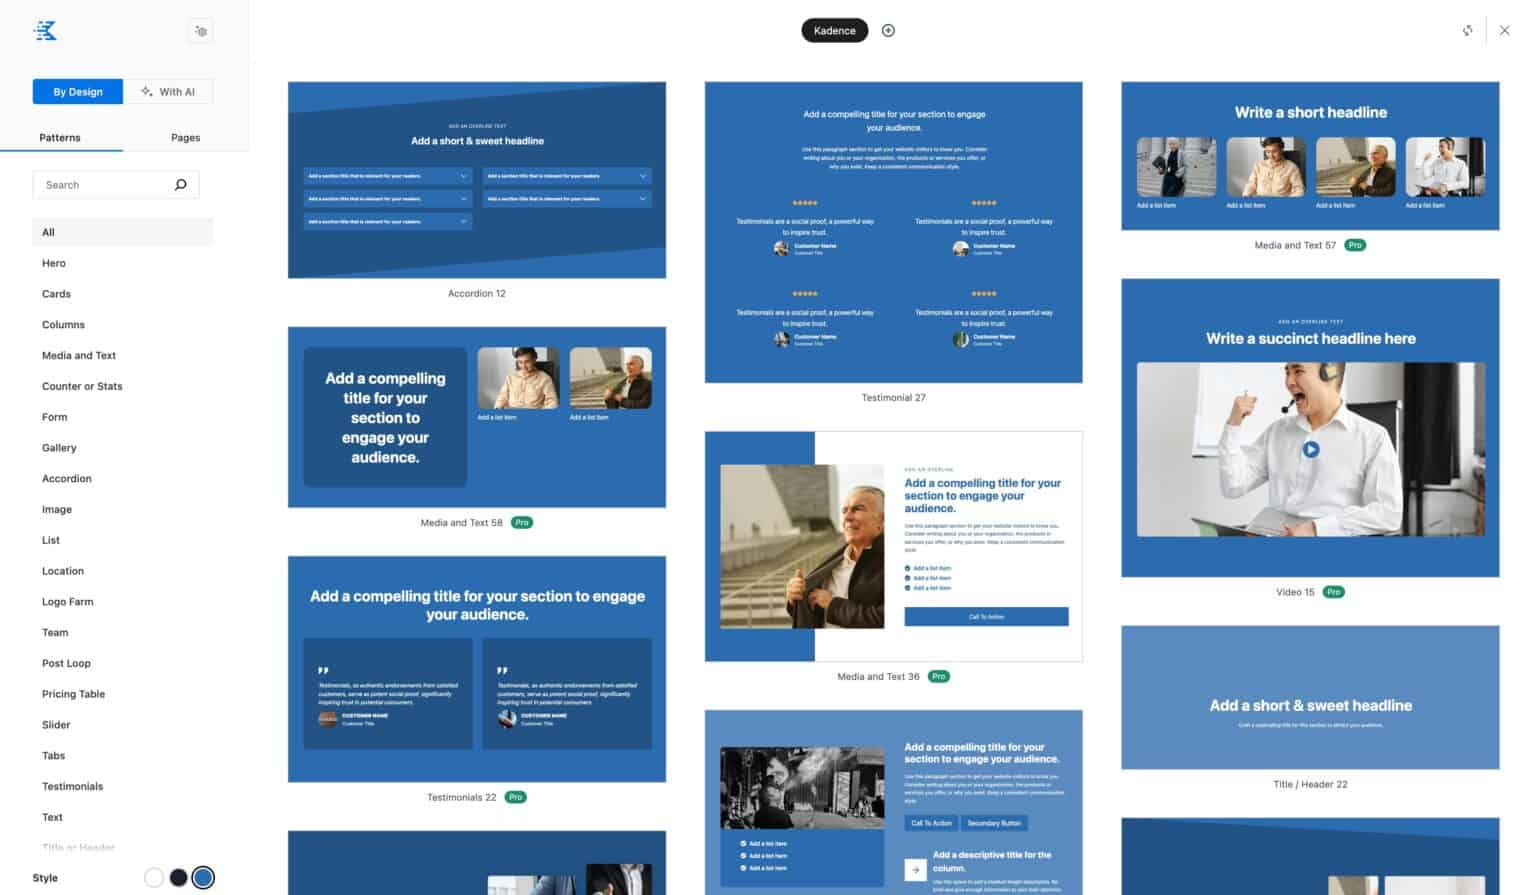Pick the blue style swatch
The image size is (1536, 895).
[x=203, y=878]
